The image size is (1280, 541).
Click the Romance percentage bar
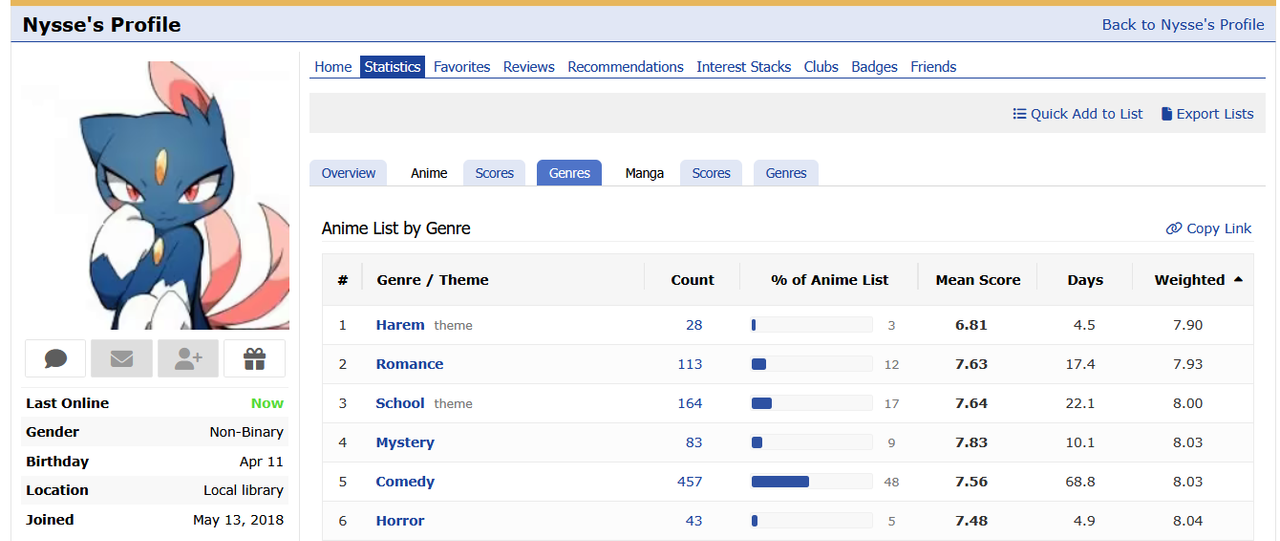(x=812, y=364)
